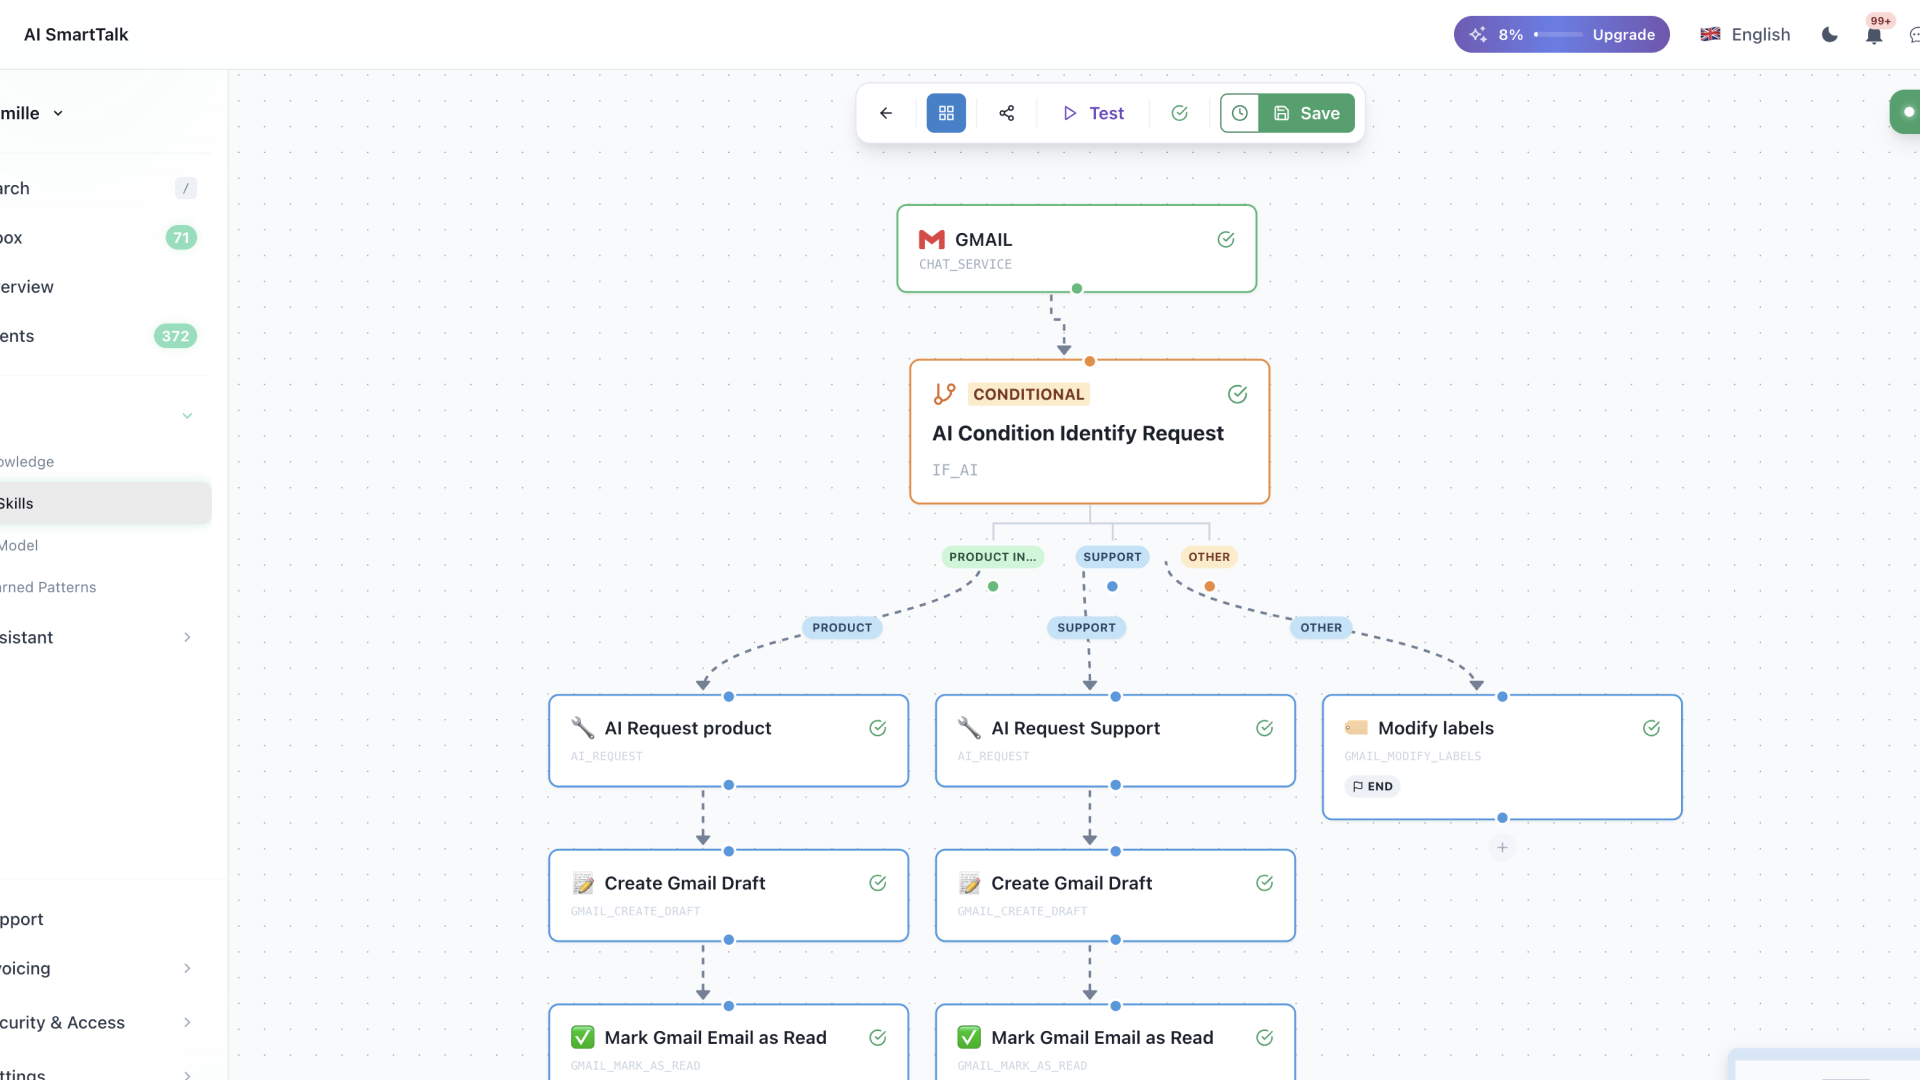
Task: Open notifications bell icon
Action: coord(1874,35)
